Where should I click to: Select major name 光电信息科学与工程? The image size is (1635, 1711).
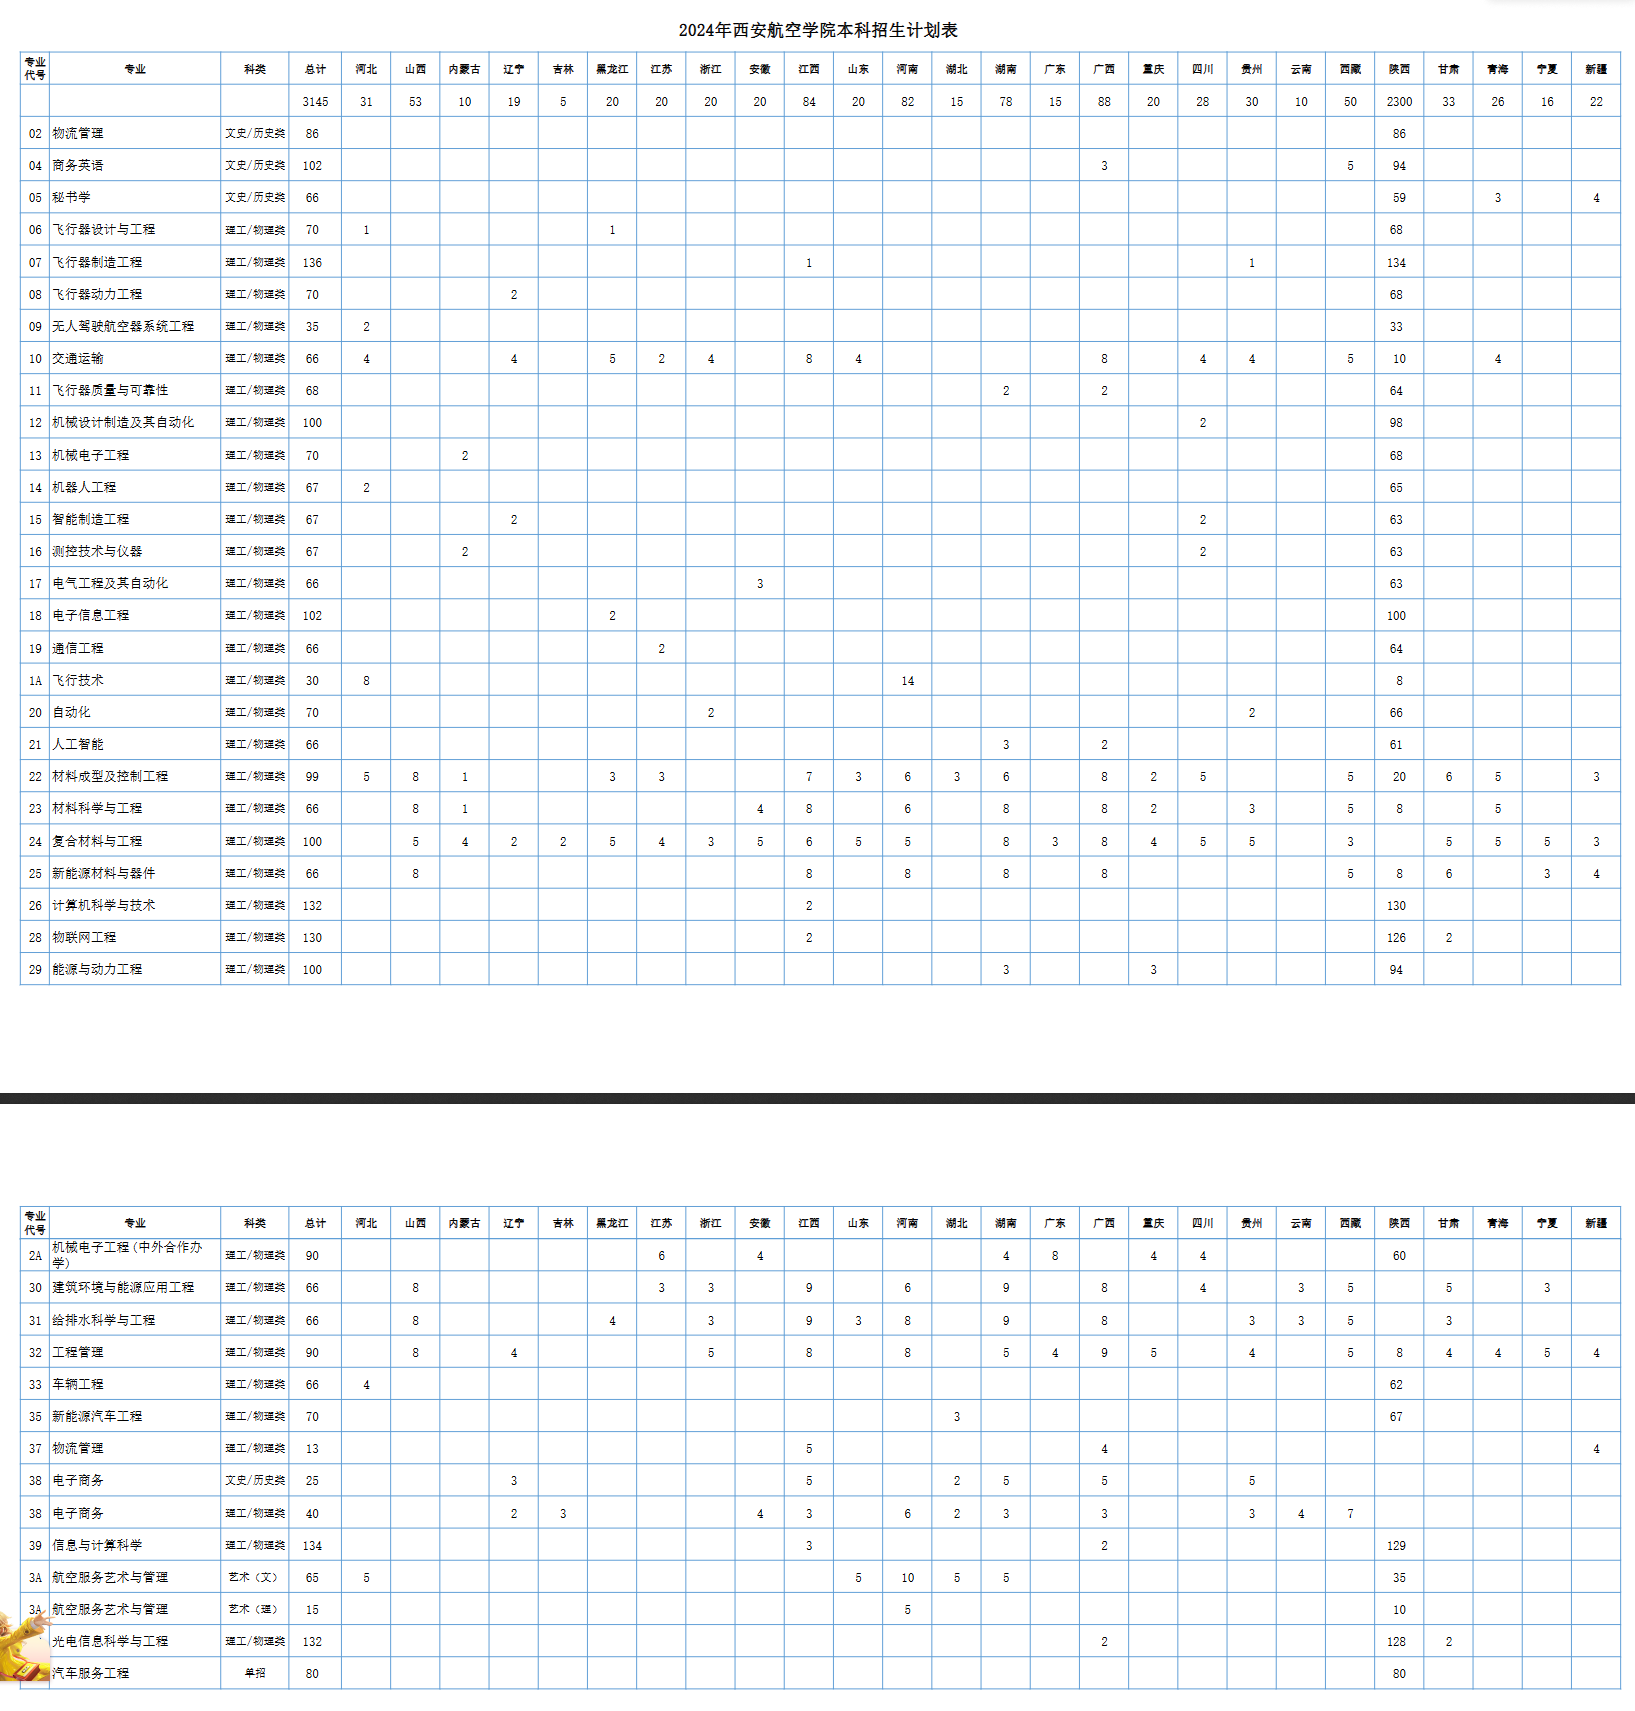[x=110, y=1642]
